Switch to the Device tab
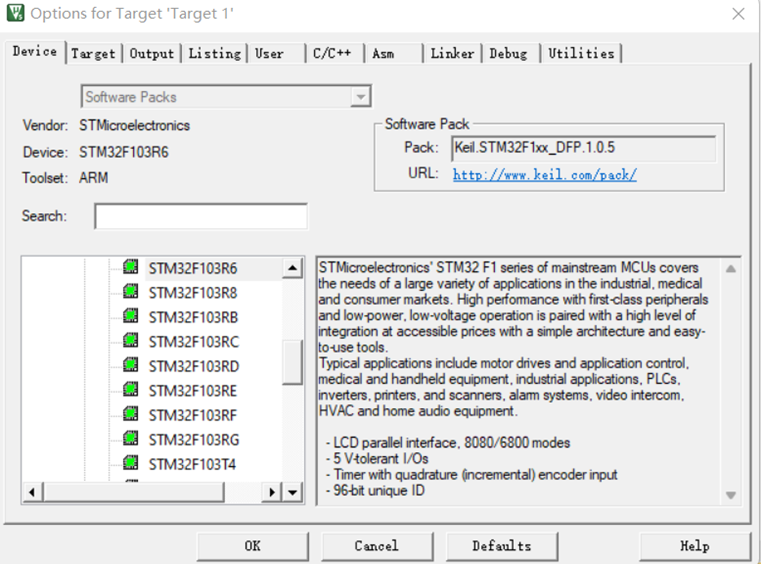This screenshot has height=564, width=761. pos(34,51)
